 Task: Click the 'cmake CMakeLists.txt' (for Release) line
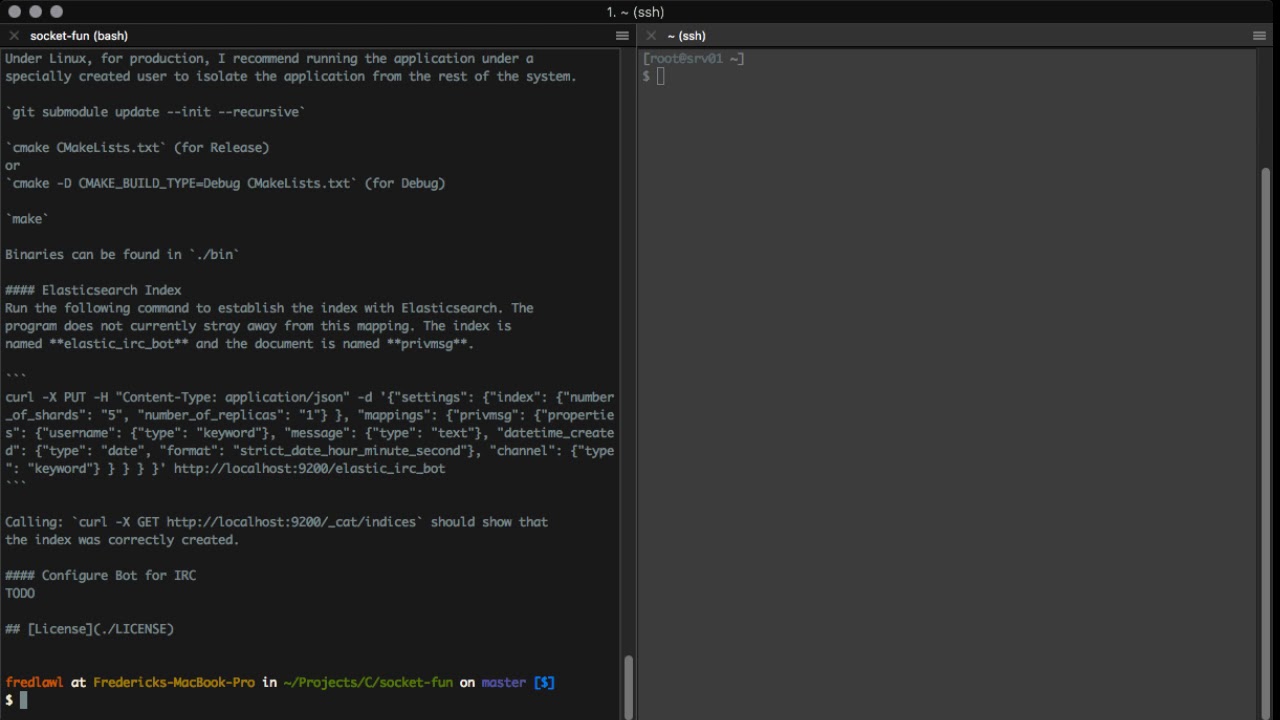point(137,148)
